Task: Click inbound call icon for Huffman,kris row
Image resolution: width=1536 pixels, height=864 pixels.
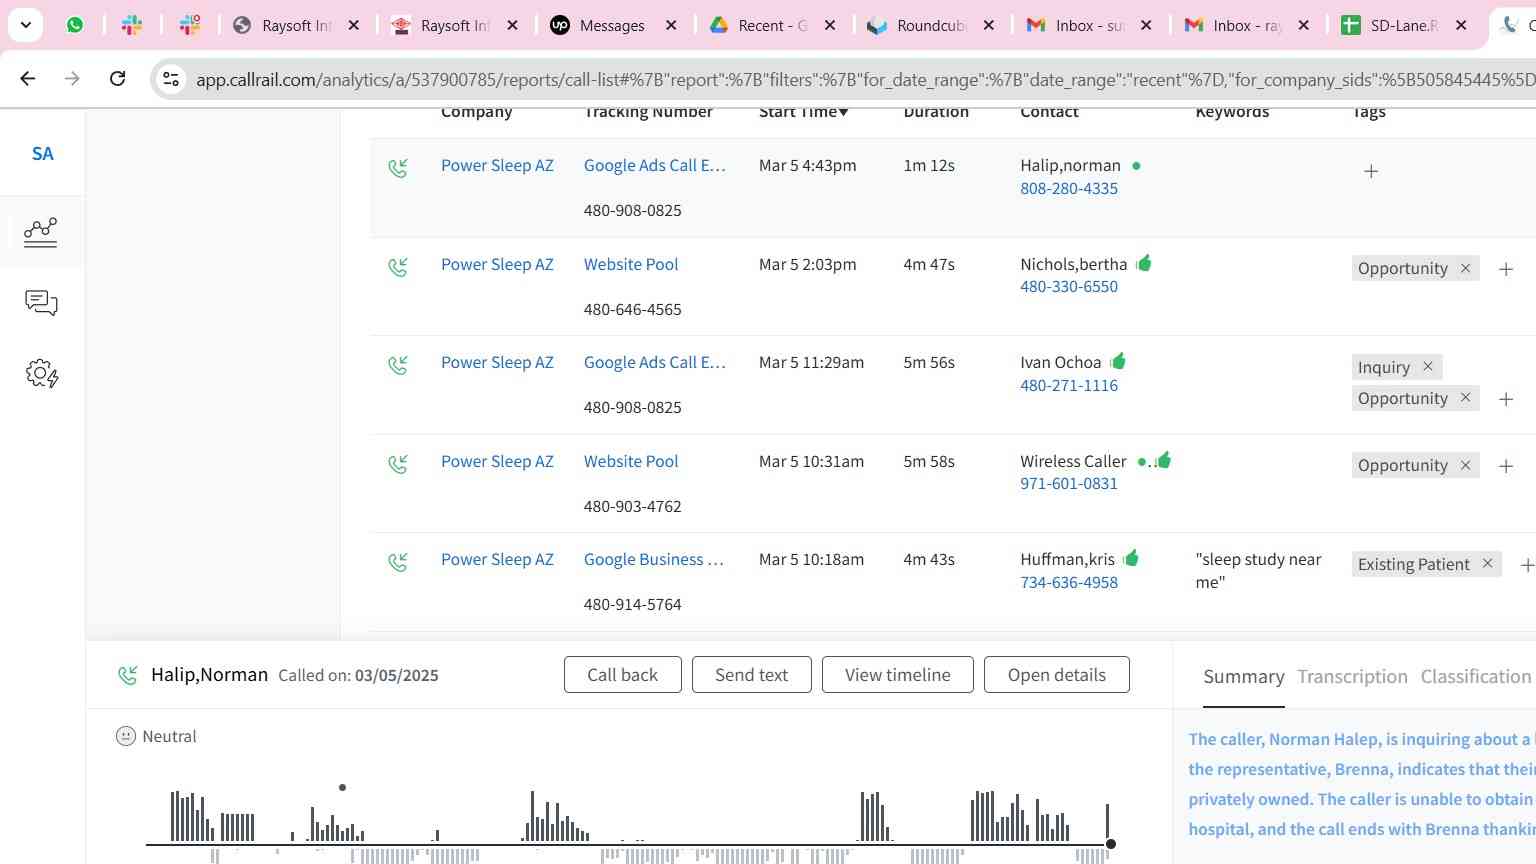Action: coord(398,562)
